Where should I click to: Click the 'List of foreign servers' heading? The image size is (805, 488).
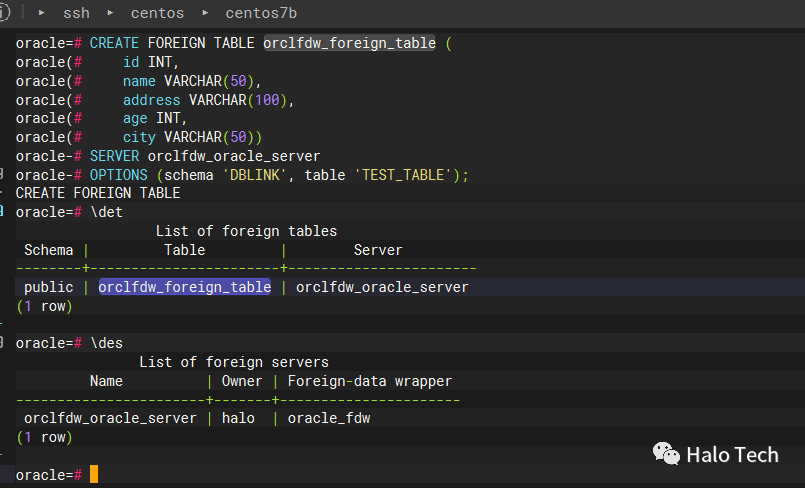234,362
